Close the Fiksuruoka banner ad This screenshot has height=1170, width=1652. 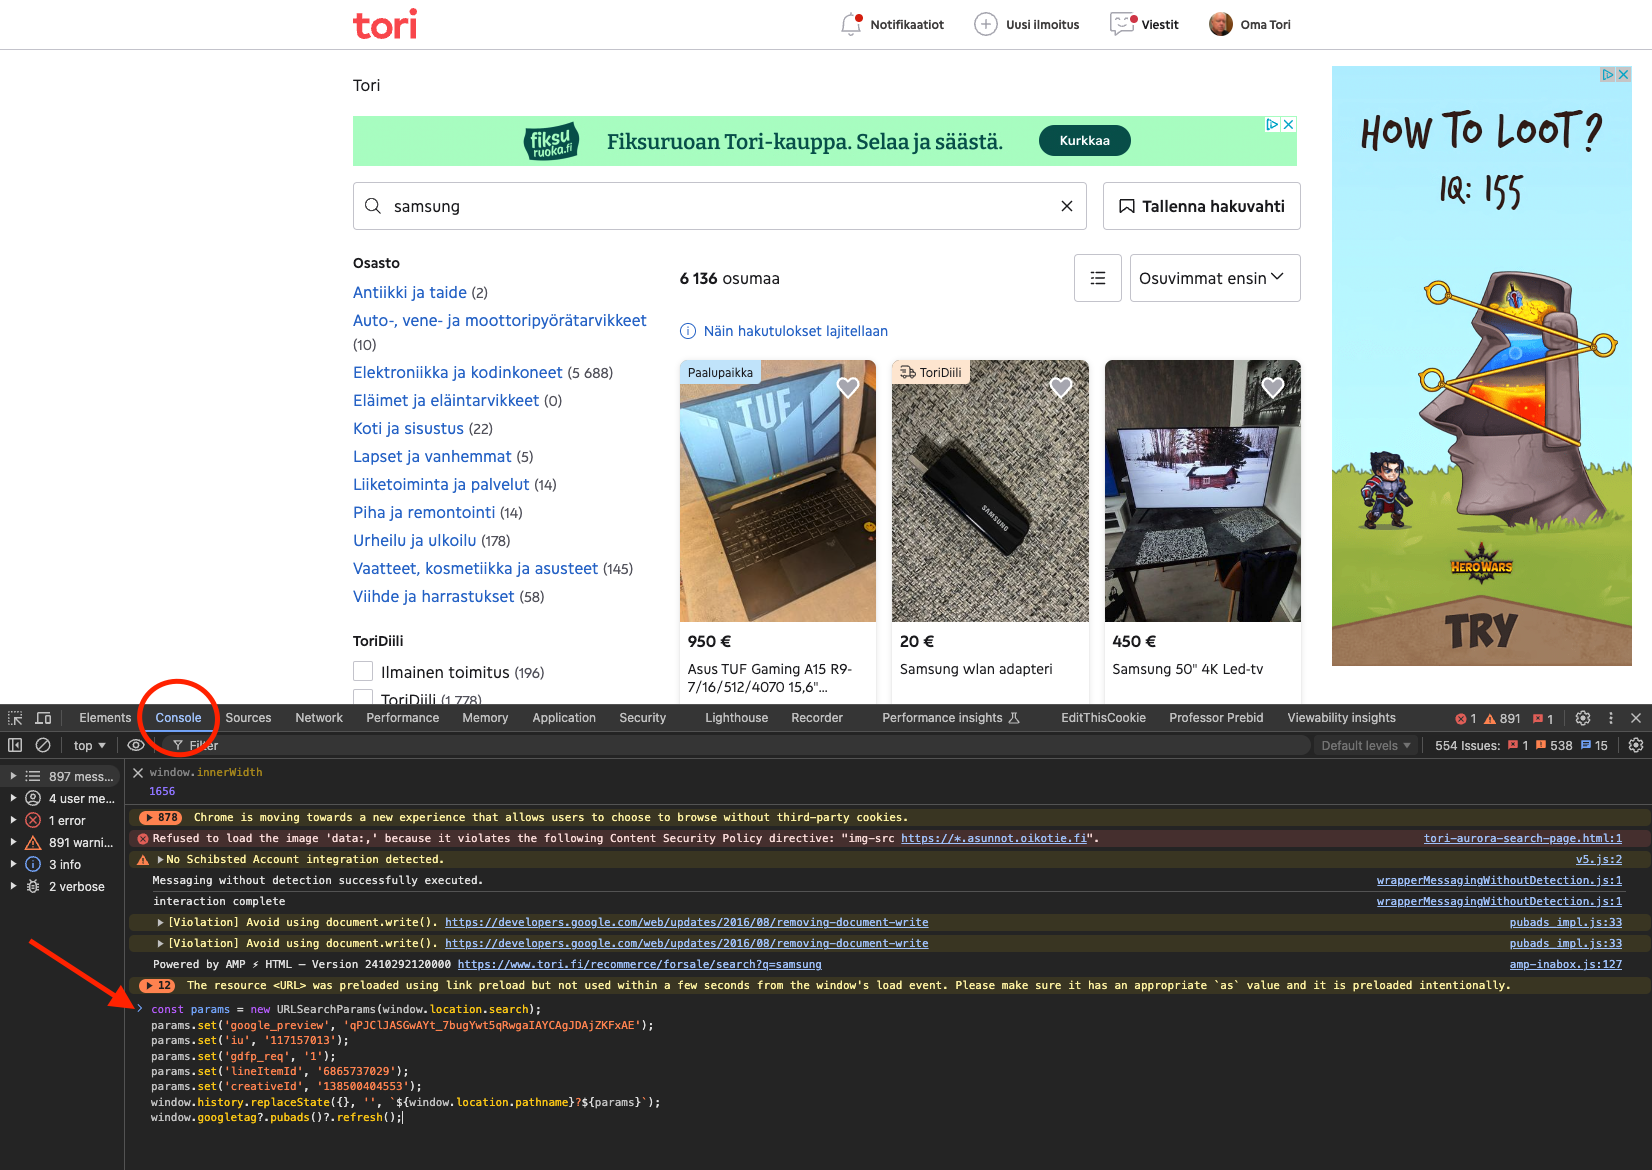(1289, 125)
